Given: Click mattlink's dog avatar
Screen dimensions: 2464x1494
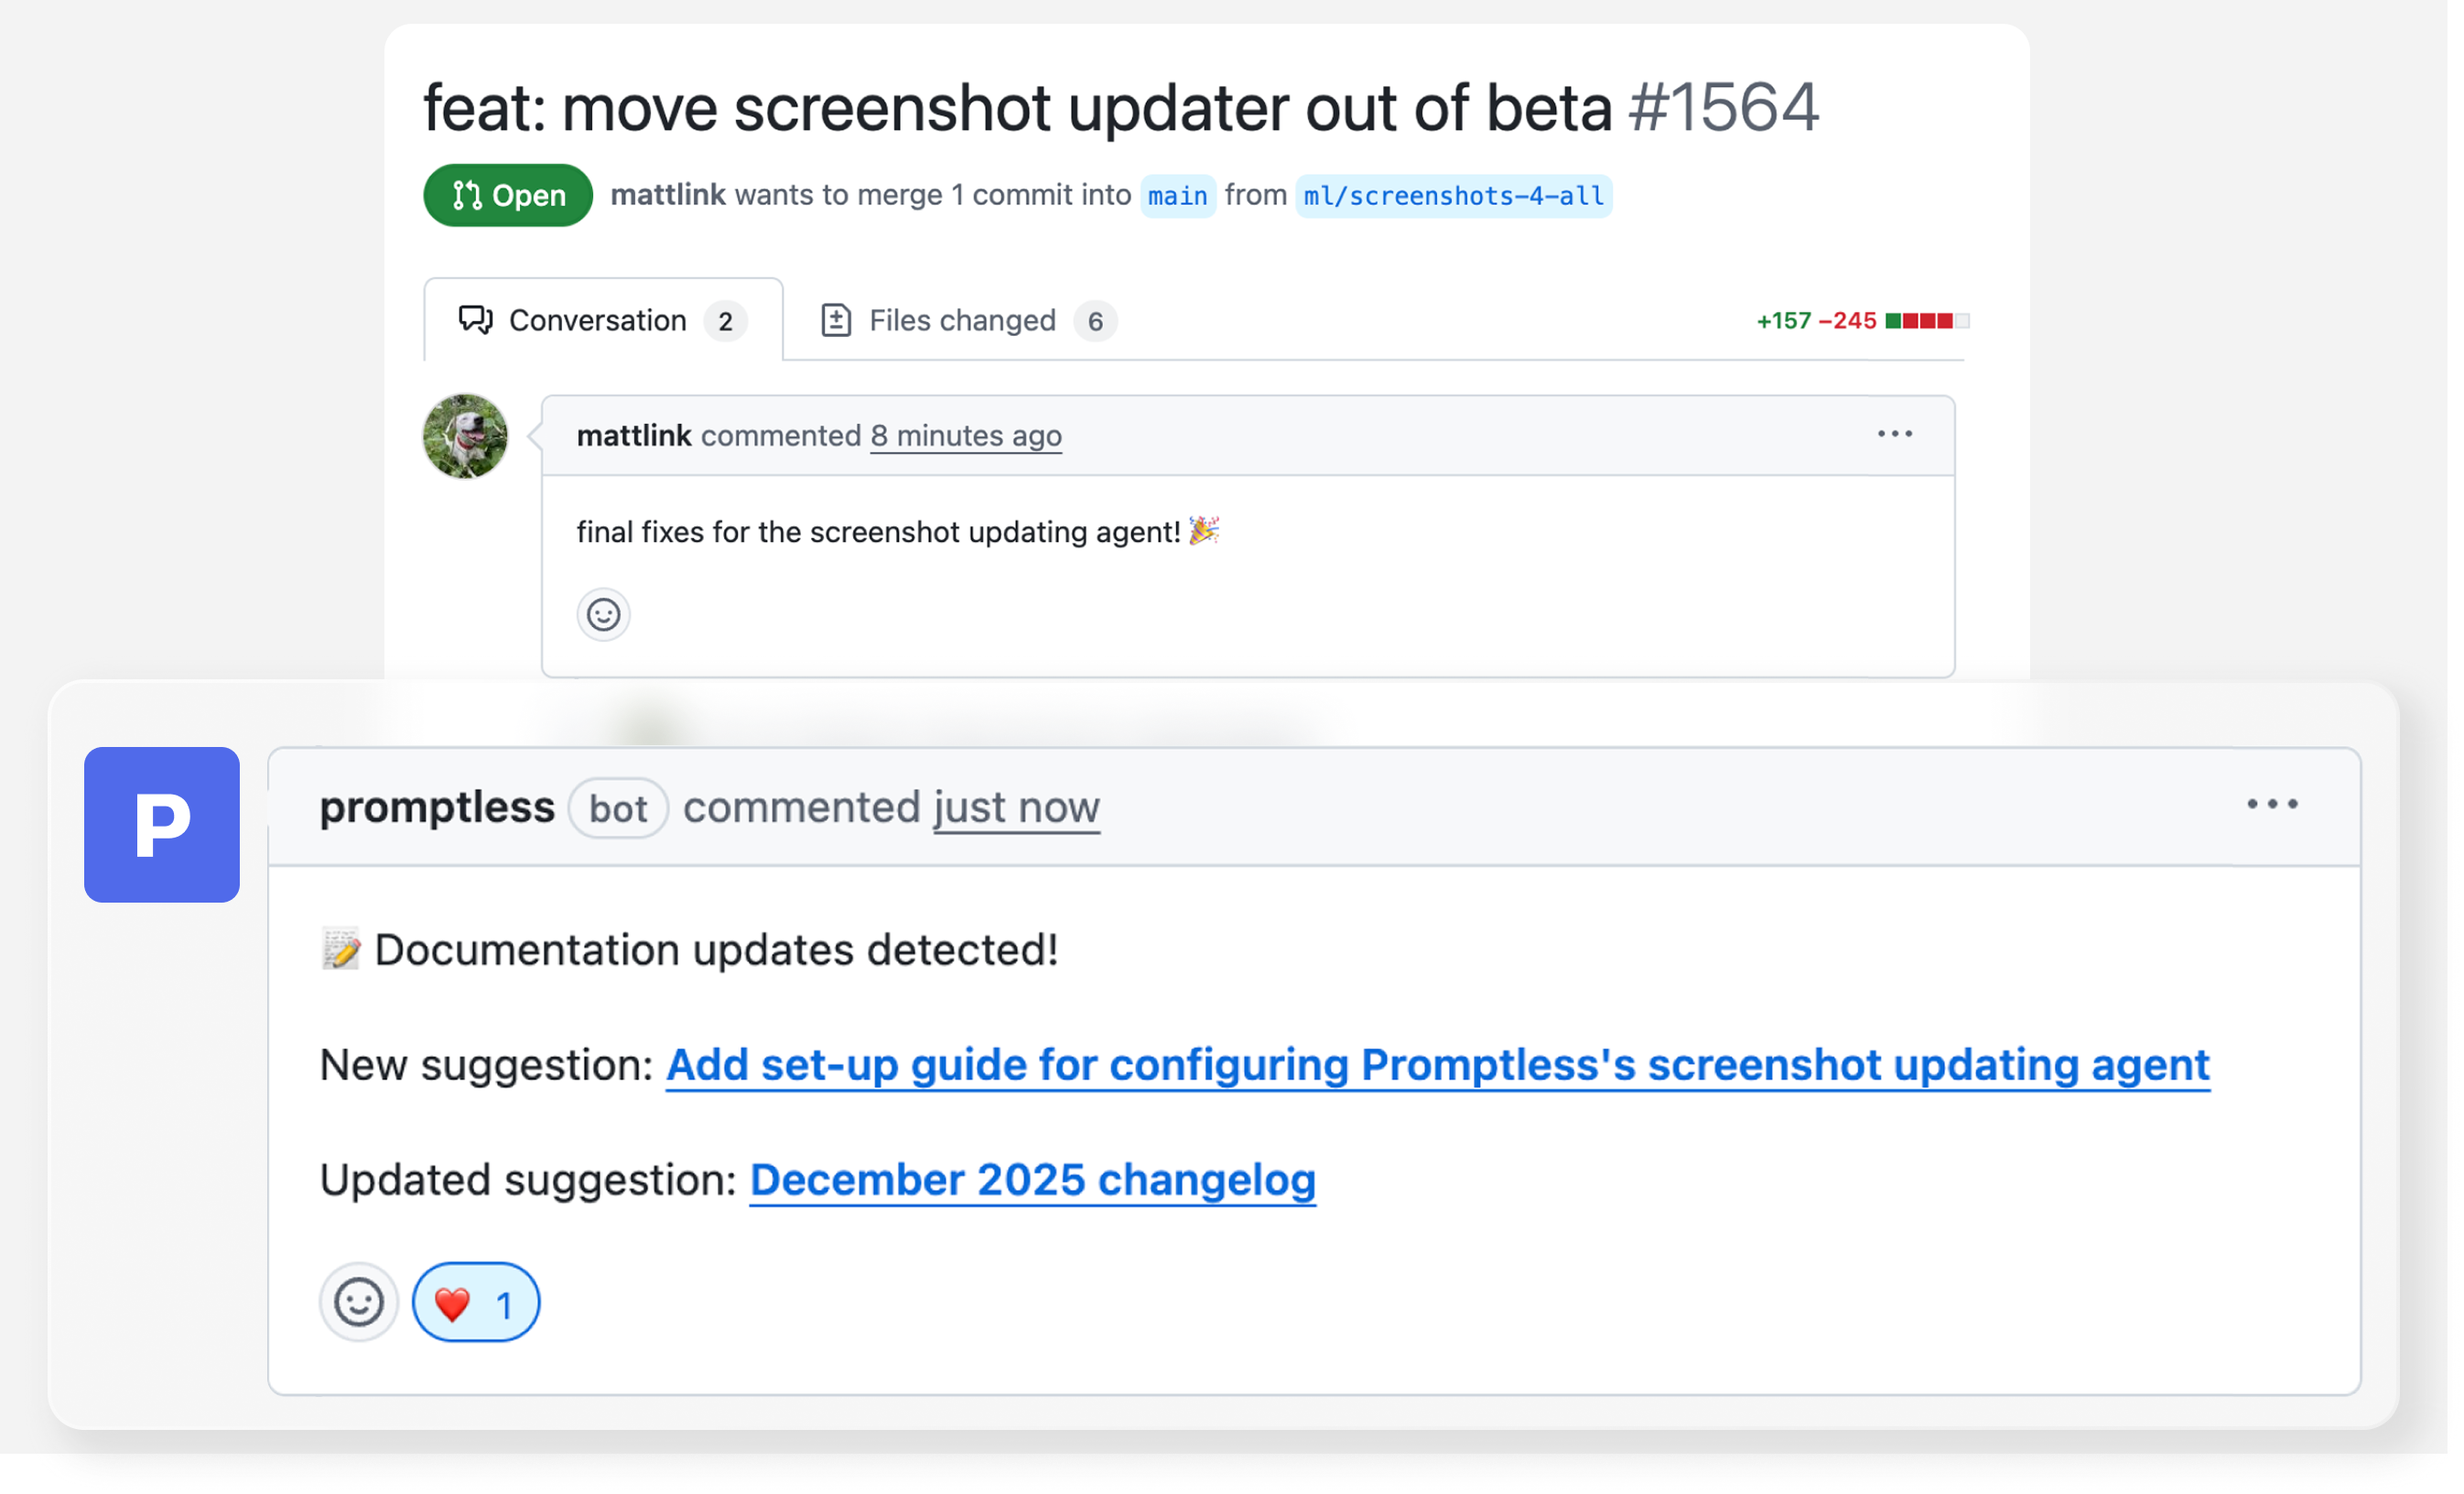Looking at the screenshot, I should [465, 436].
